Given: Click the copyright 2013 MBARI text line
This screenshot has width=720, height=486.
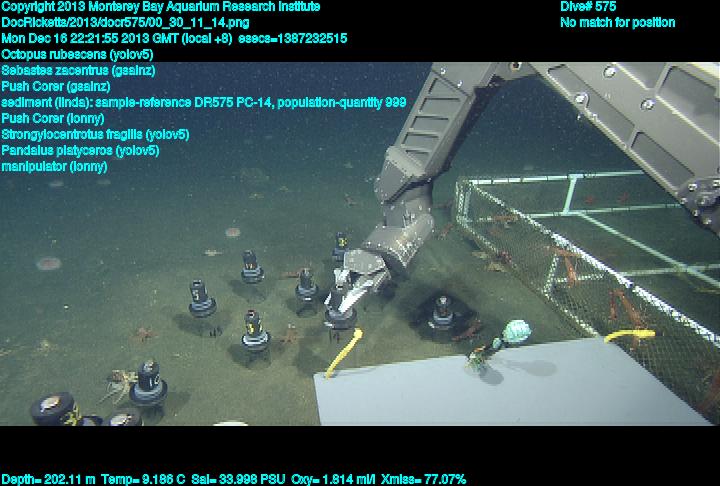Looking at the screenshot, I should [x=161, y=7].
